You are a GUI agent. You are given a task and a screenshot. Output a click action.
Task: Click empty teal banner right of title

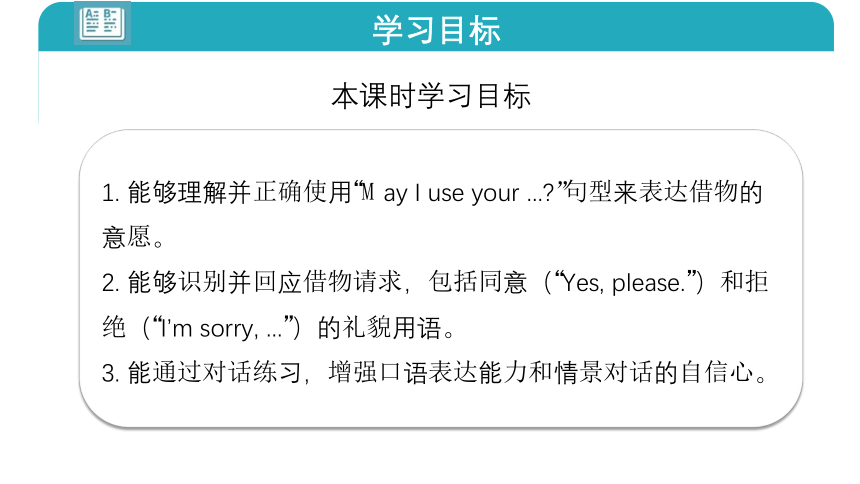[658, 27]
